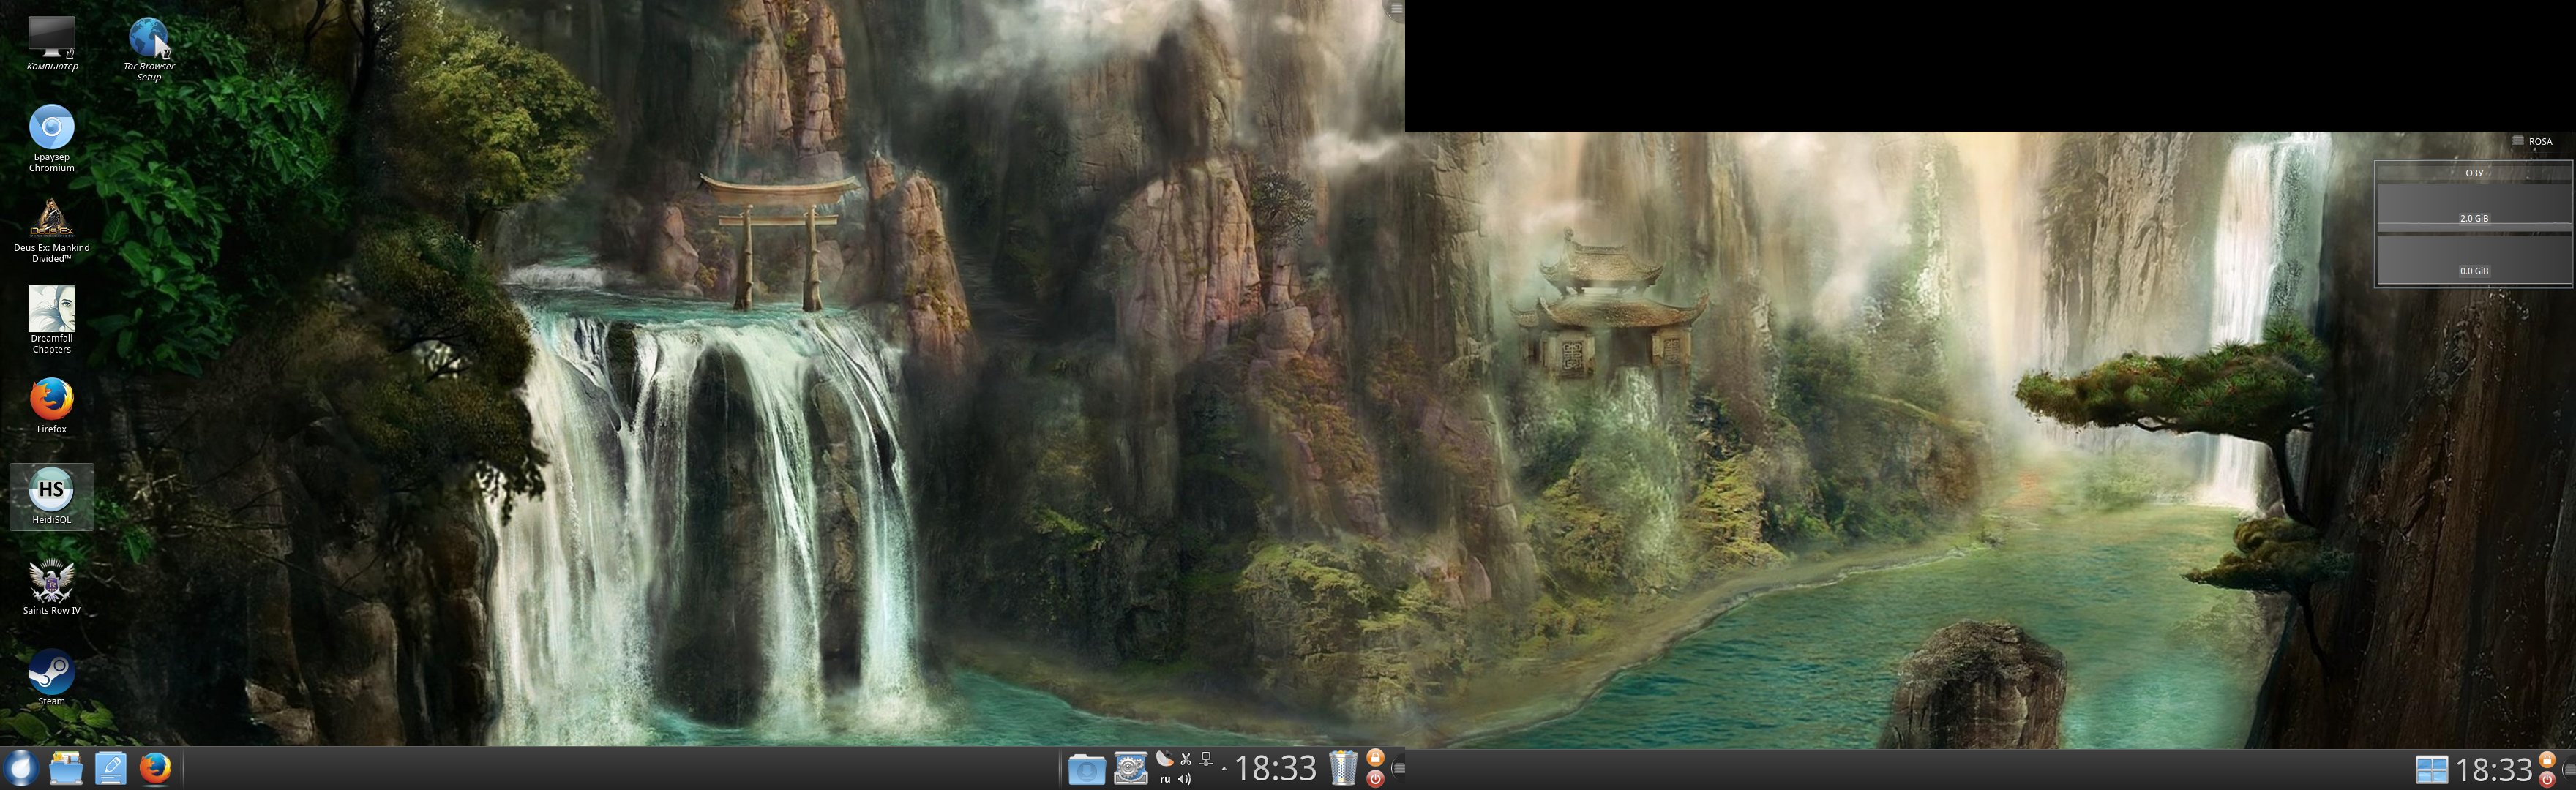Click the HeidiSQL desktop icon
This screenshot has width=2576, height=790.
[x=51, y=490]
